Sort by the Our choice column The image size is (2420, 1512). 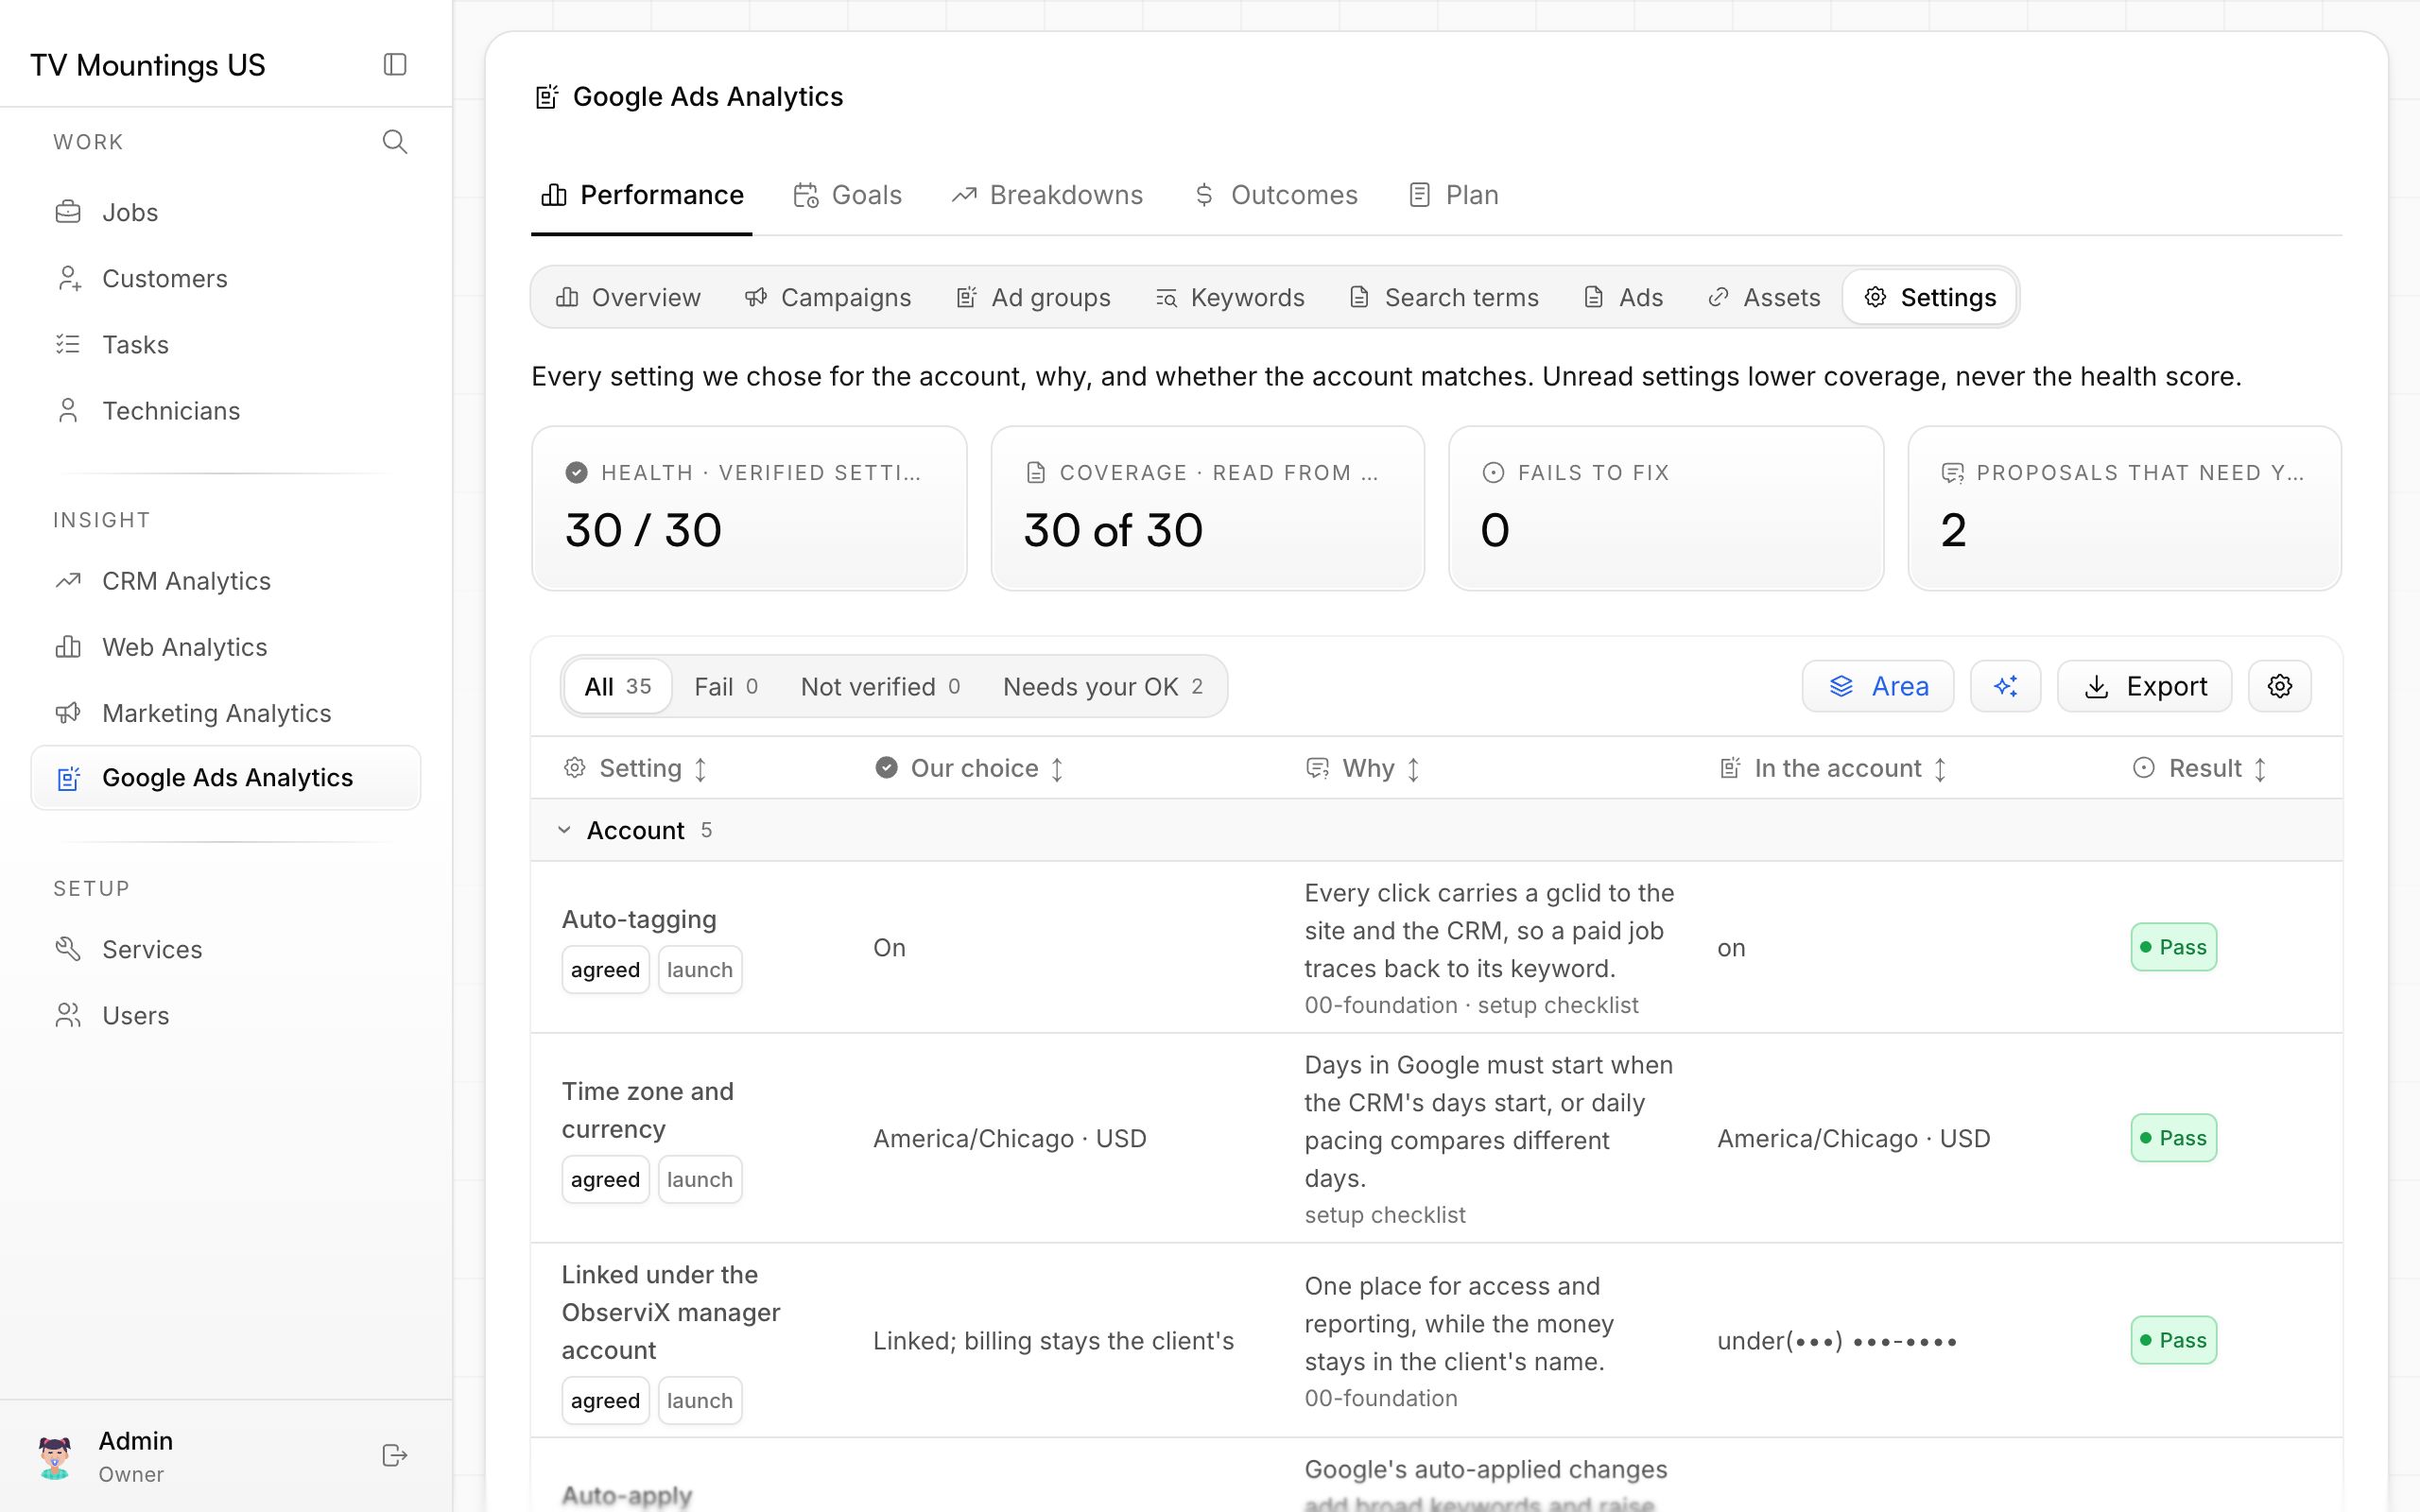[x=969, y=768]
